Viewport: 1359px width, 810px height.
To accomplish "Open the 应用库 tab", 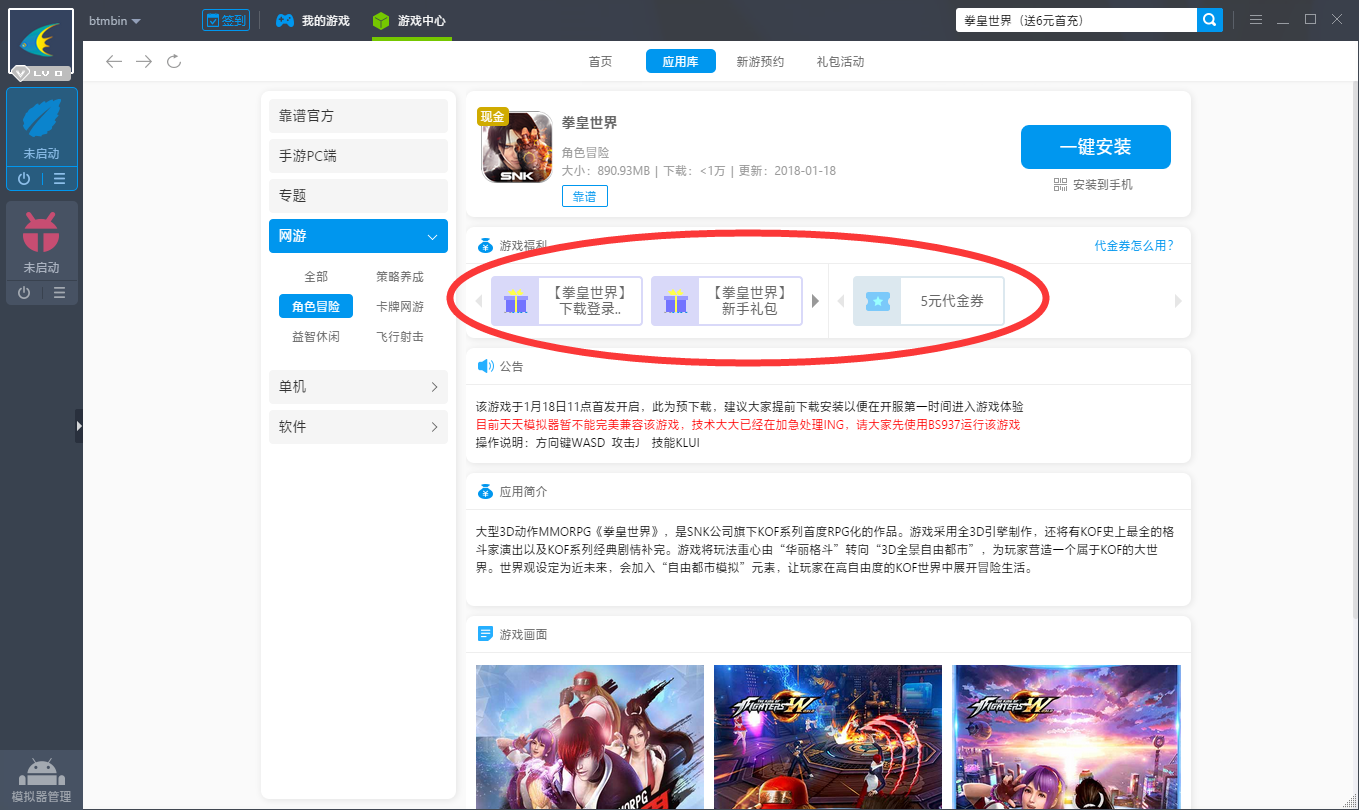I will pyautogui.click(x=680, y=62).
